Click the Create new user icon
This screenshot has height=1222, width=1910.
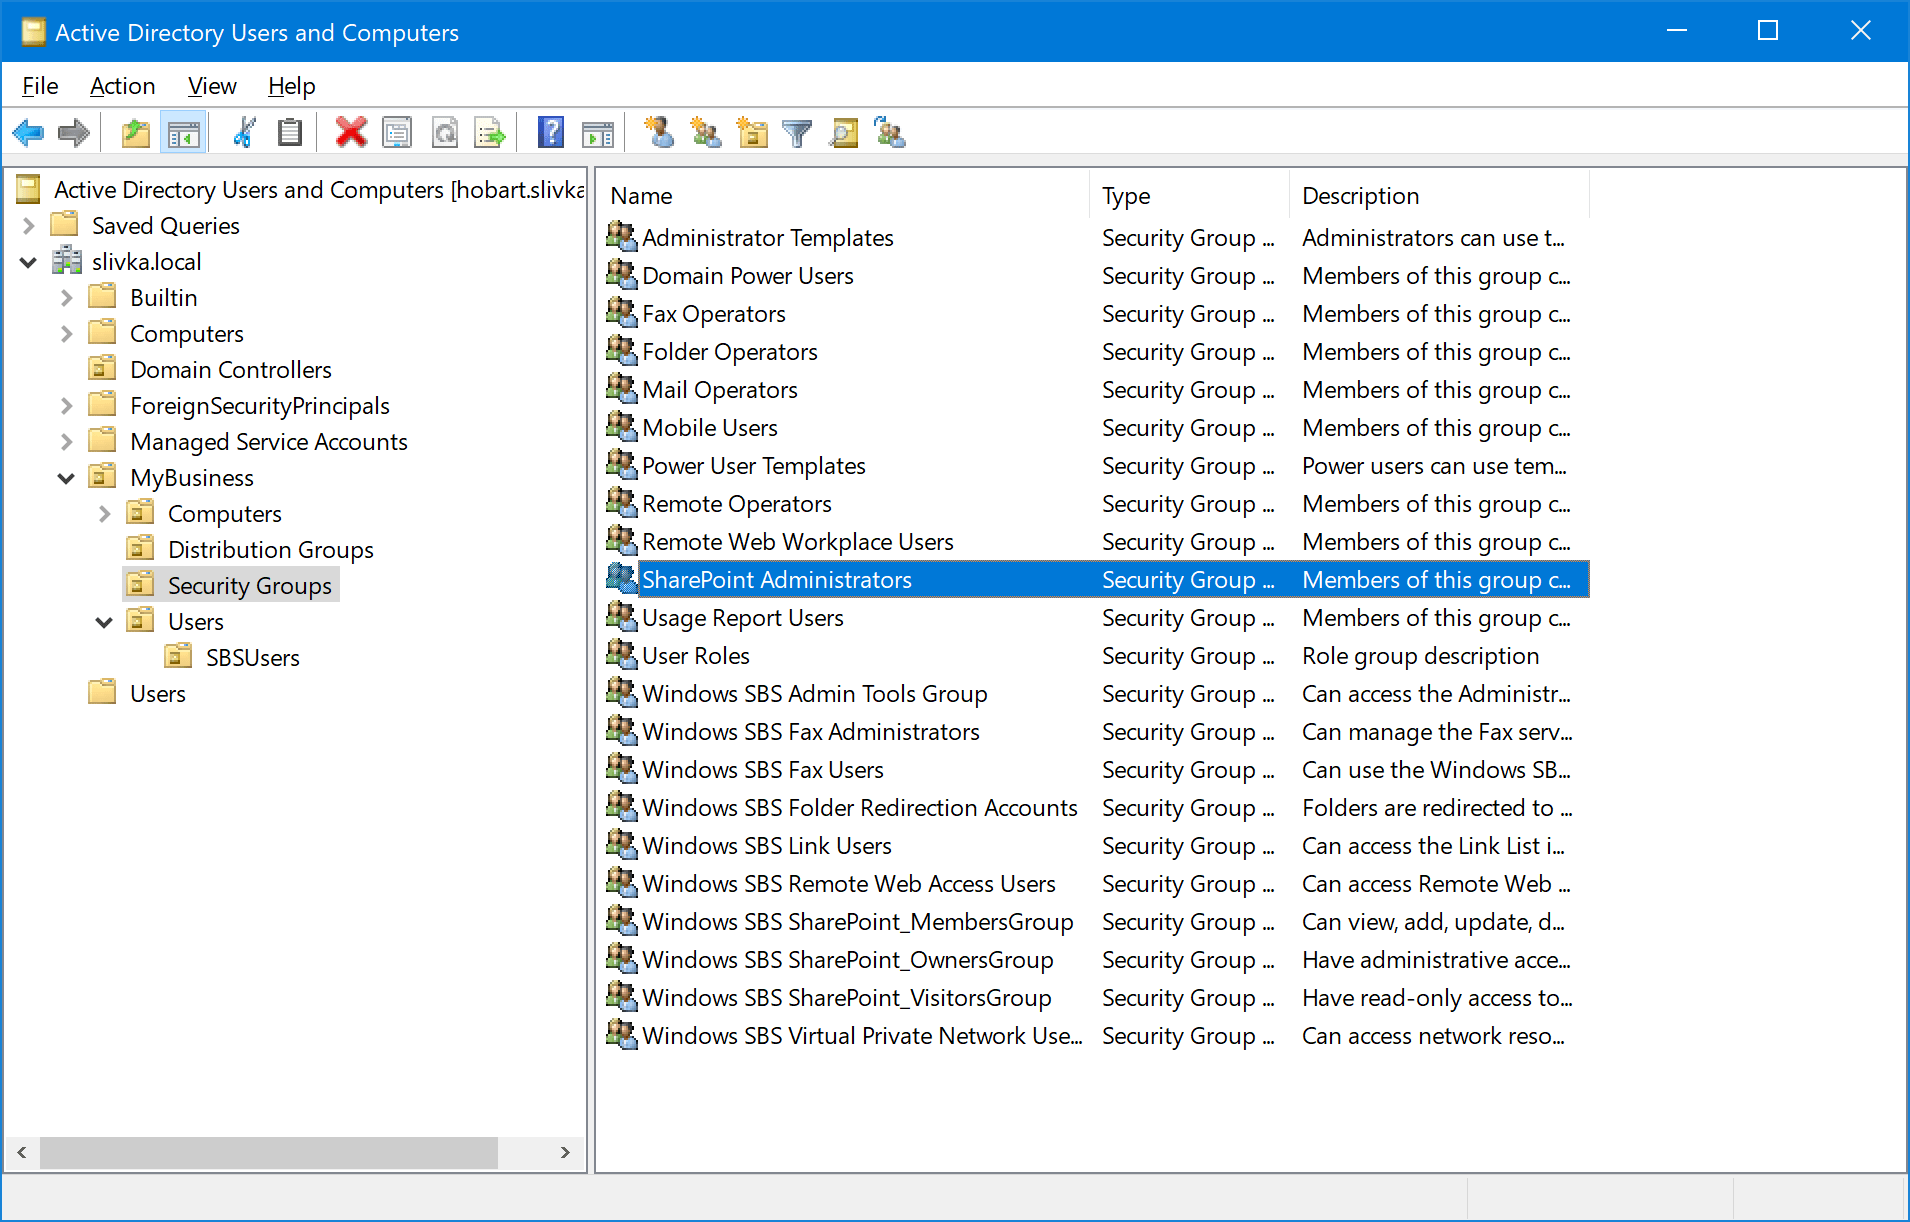coord(659,132)
